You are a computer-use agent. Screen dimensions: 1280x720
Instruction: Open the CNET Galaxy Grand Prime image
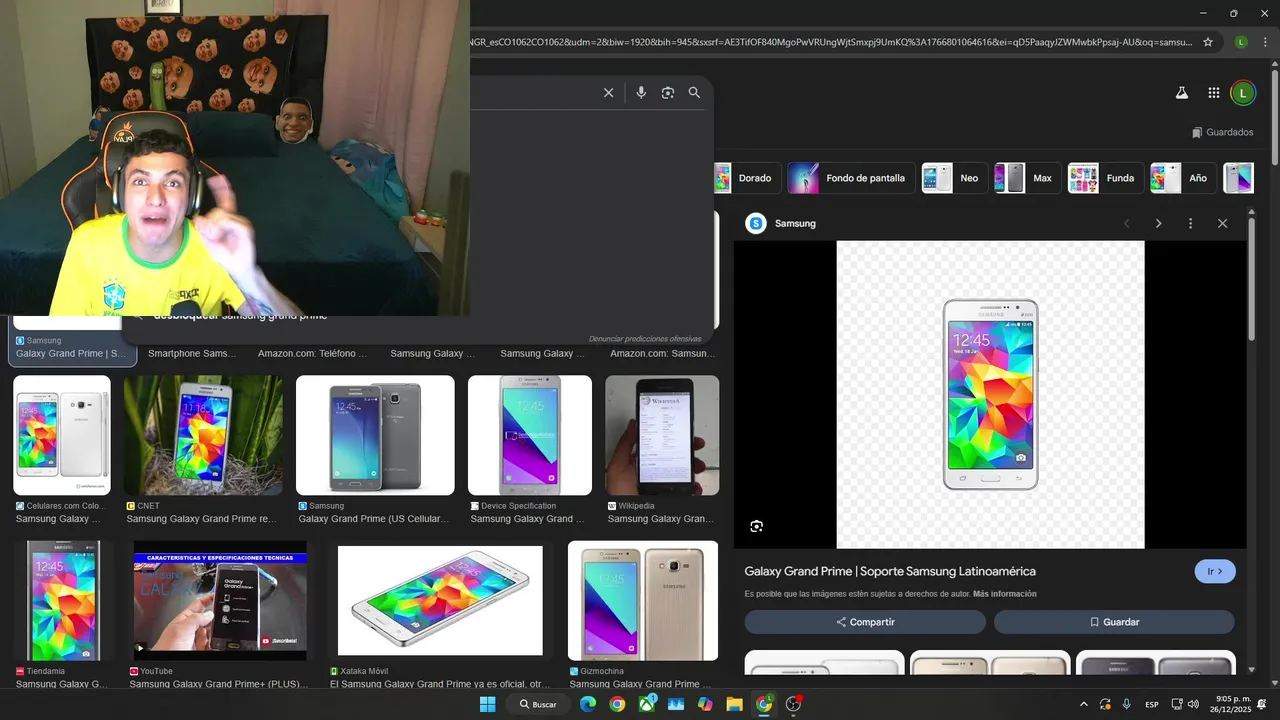203,435
